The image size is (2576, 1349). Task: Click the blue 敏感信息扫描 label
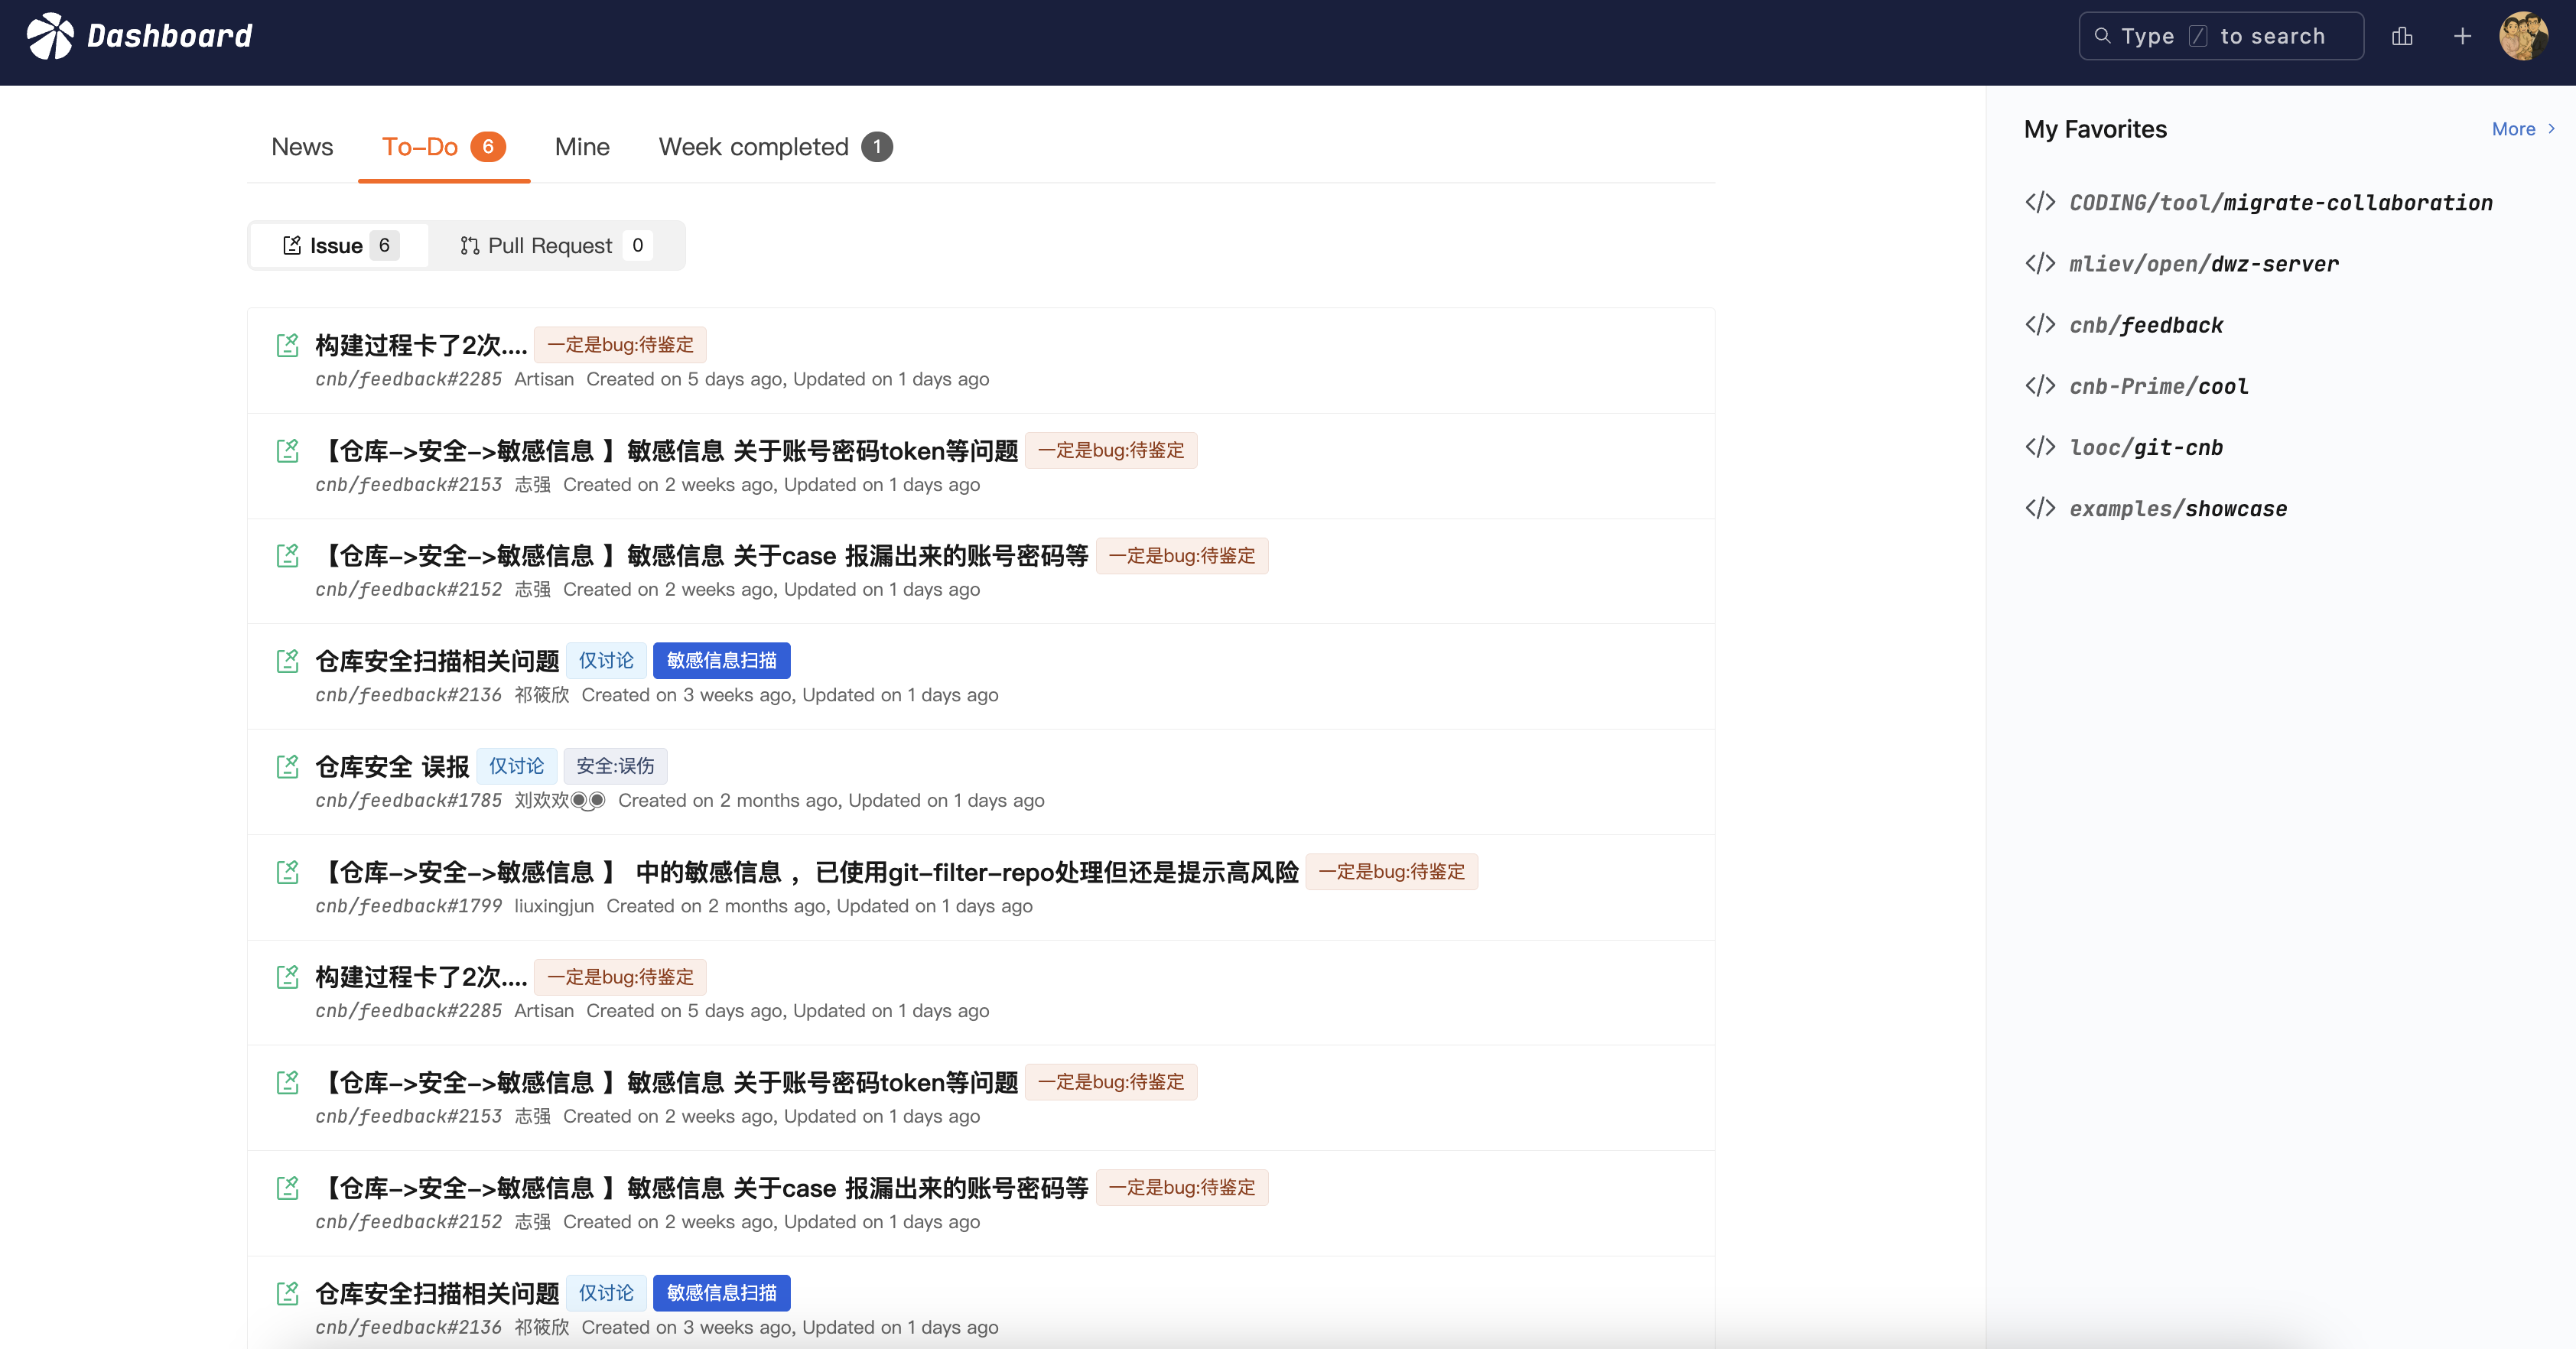coord(721,661)
